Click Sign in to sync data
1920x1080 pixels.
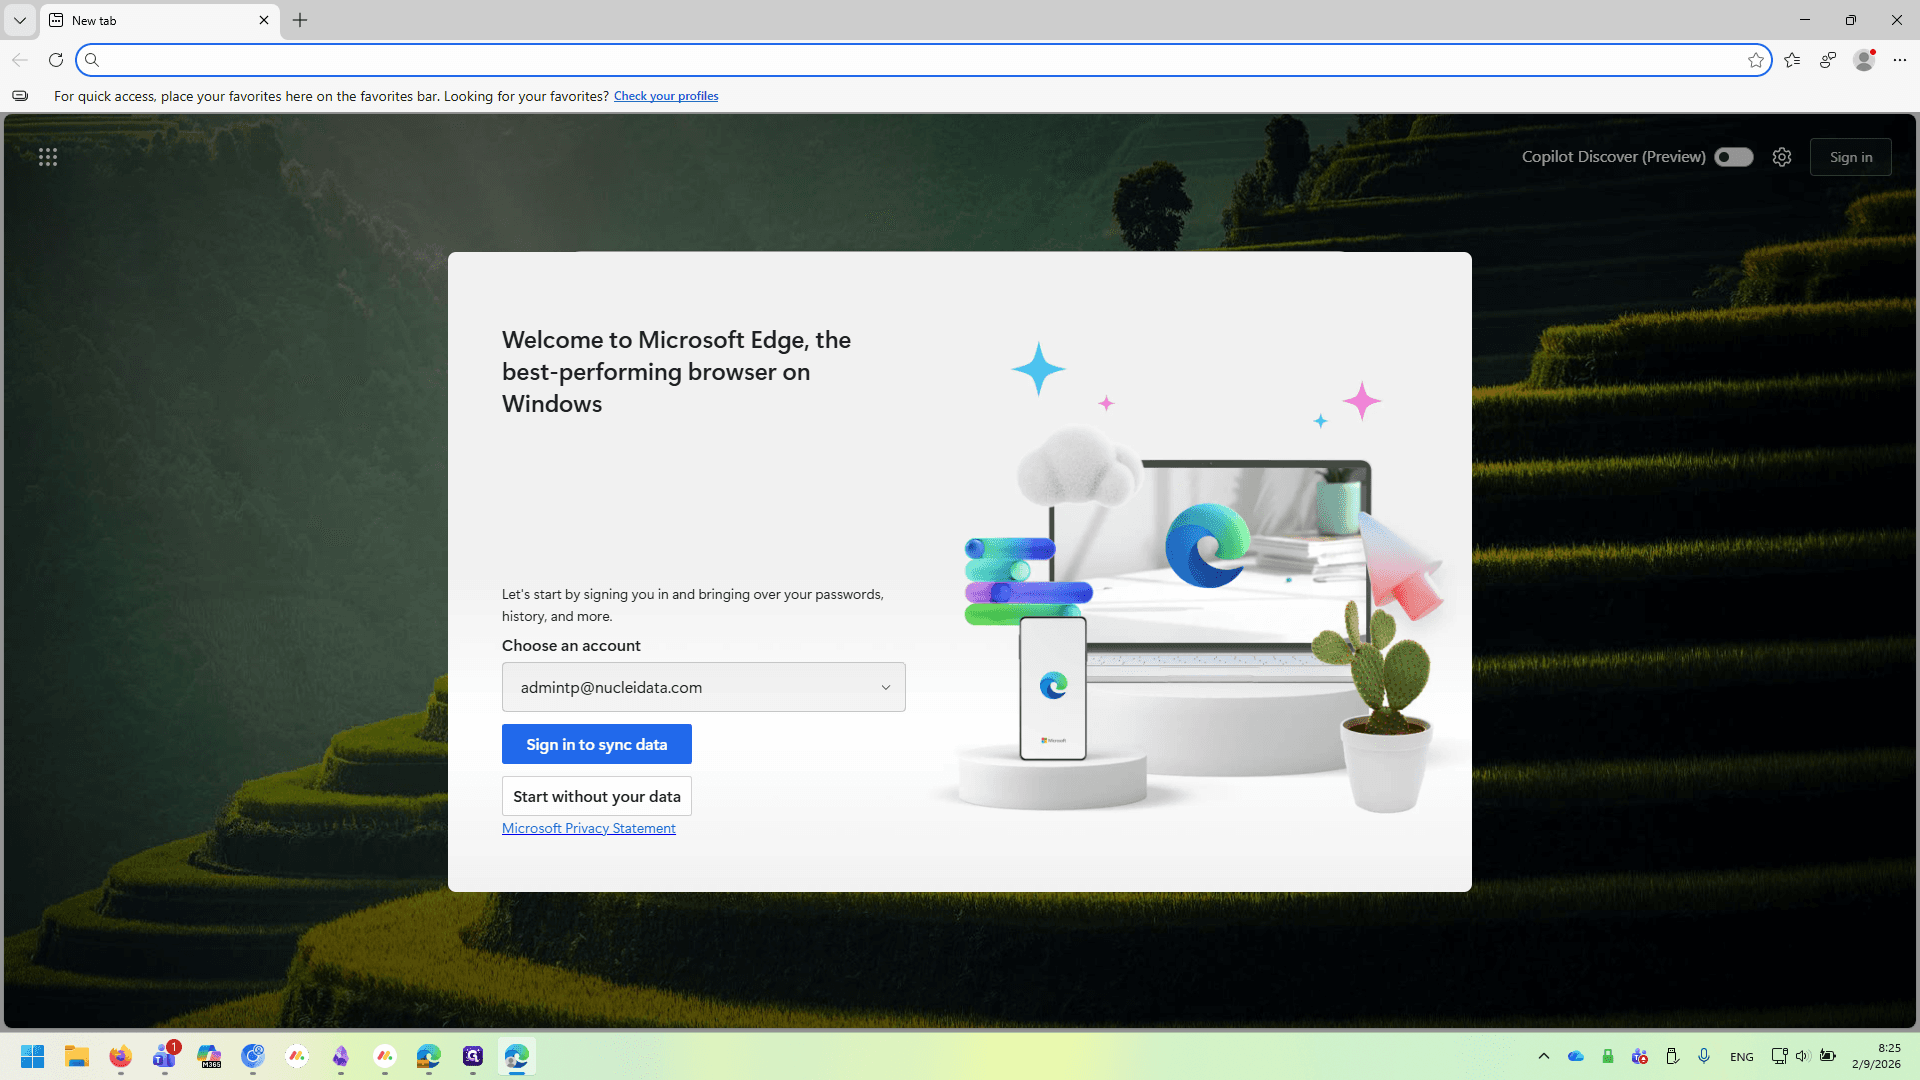[597, 744]
